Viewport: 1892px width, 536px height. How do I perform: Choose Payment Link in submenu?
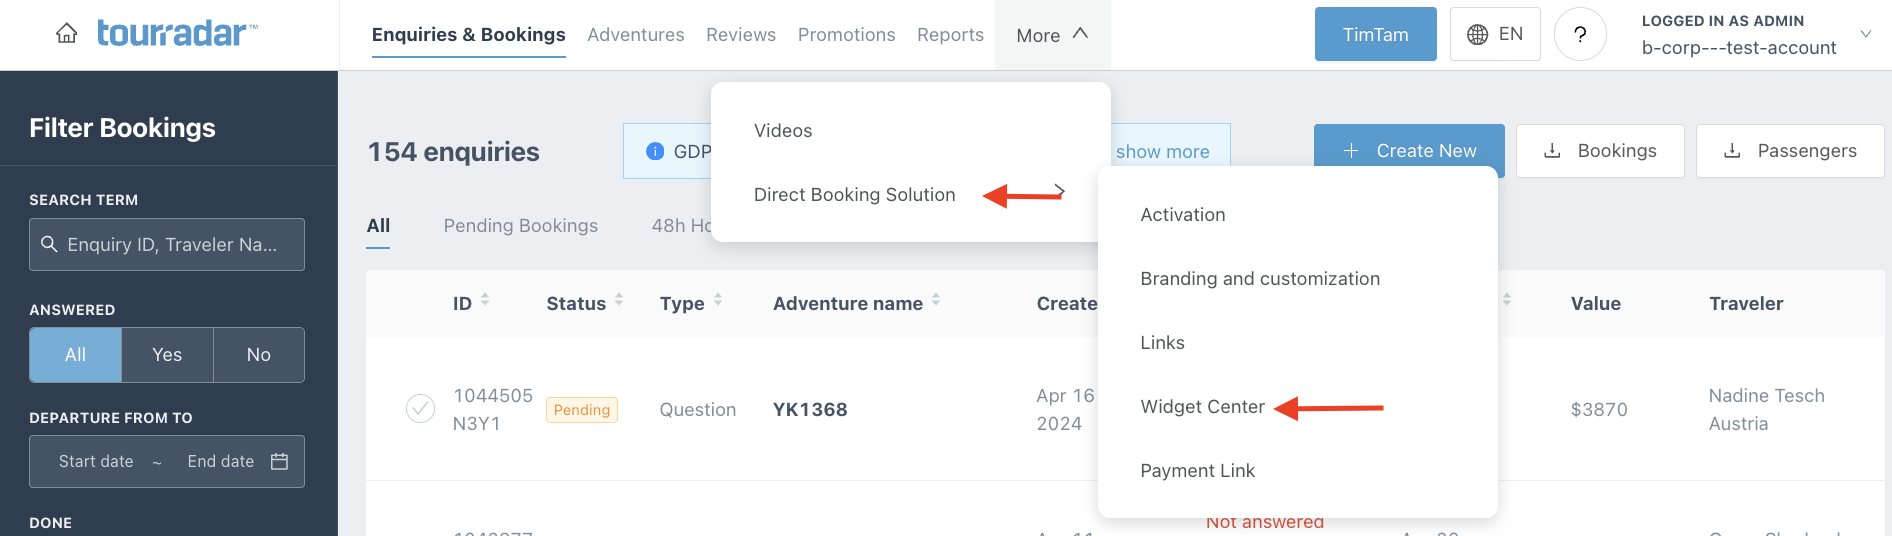click(x=1197, y=471)
